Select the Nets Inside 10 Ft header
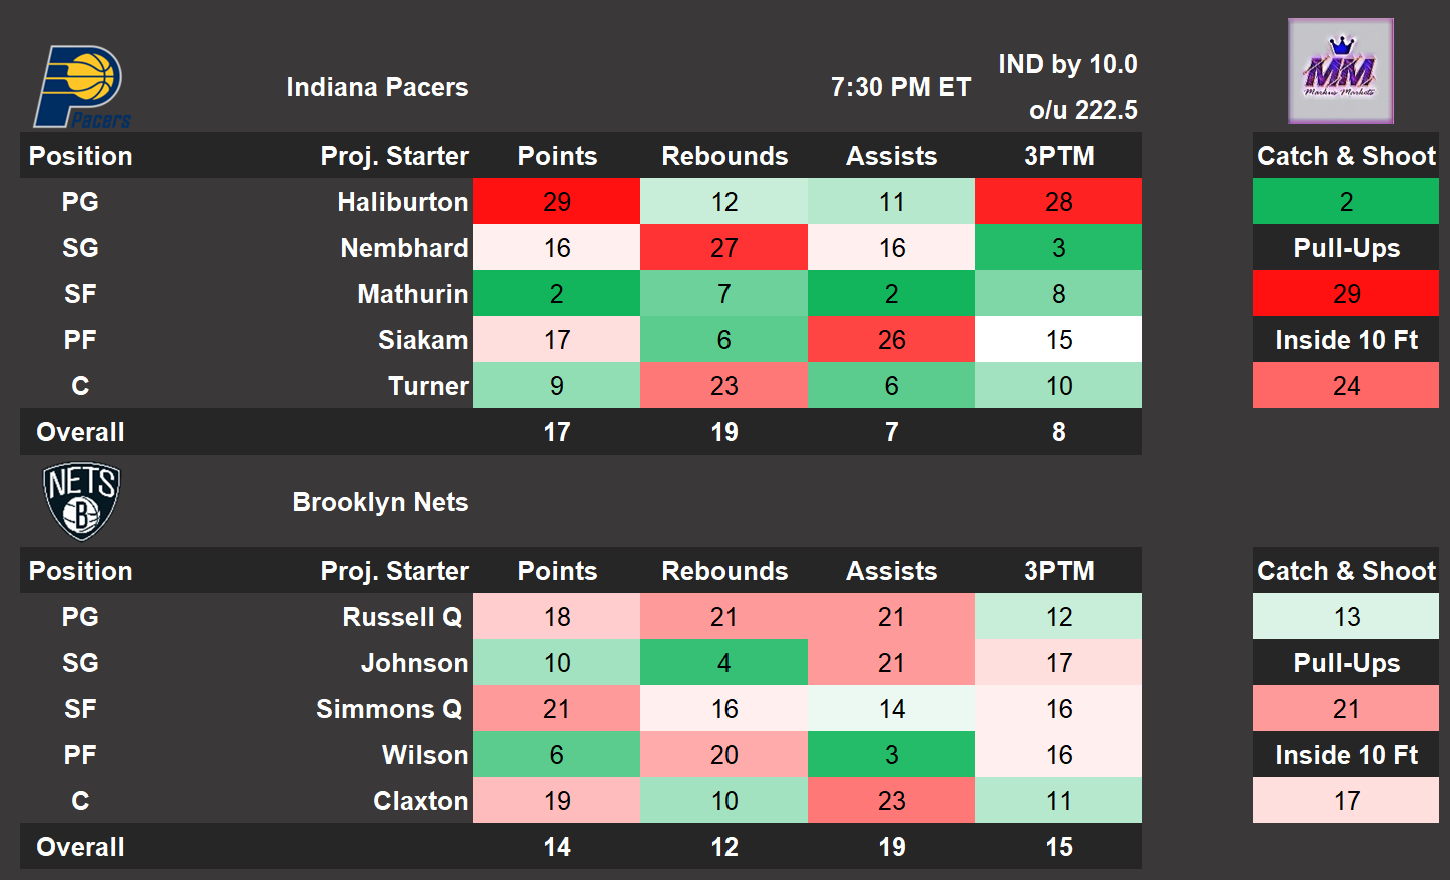This screenshot has width=1450, height=880. tap(1346, 755)
